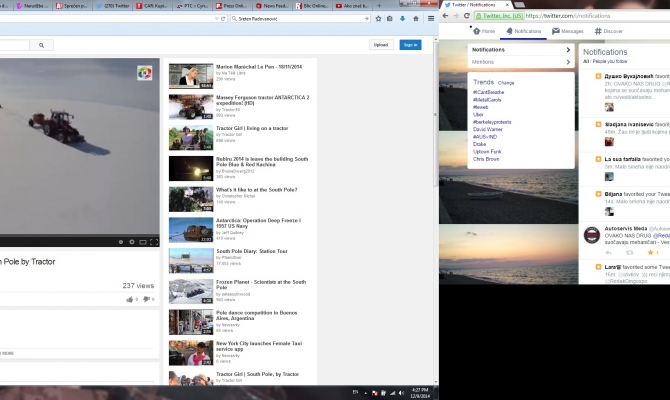
Task: Click the video dislike thumbs-down icon
Action: pyautogui.click(x=146, y=299)
